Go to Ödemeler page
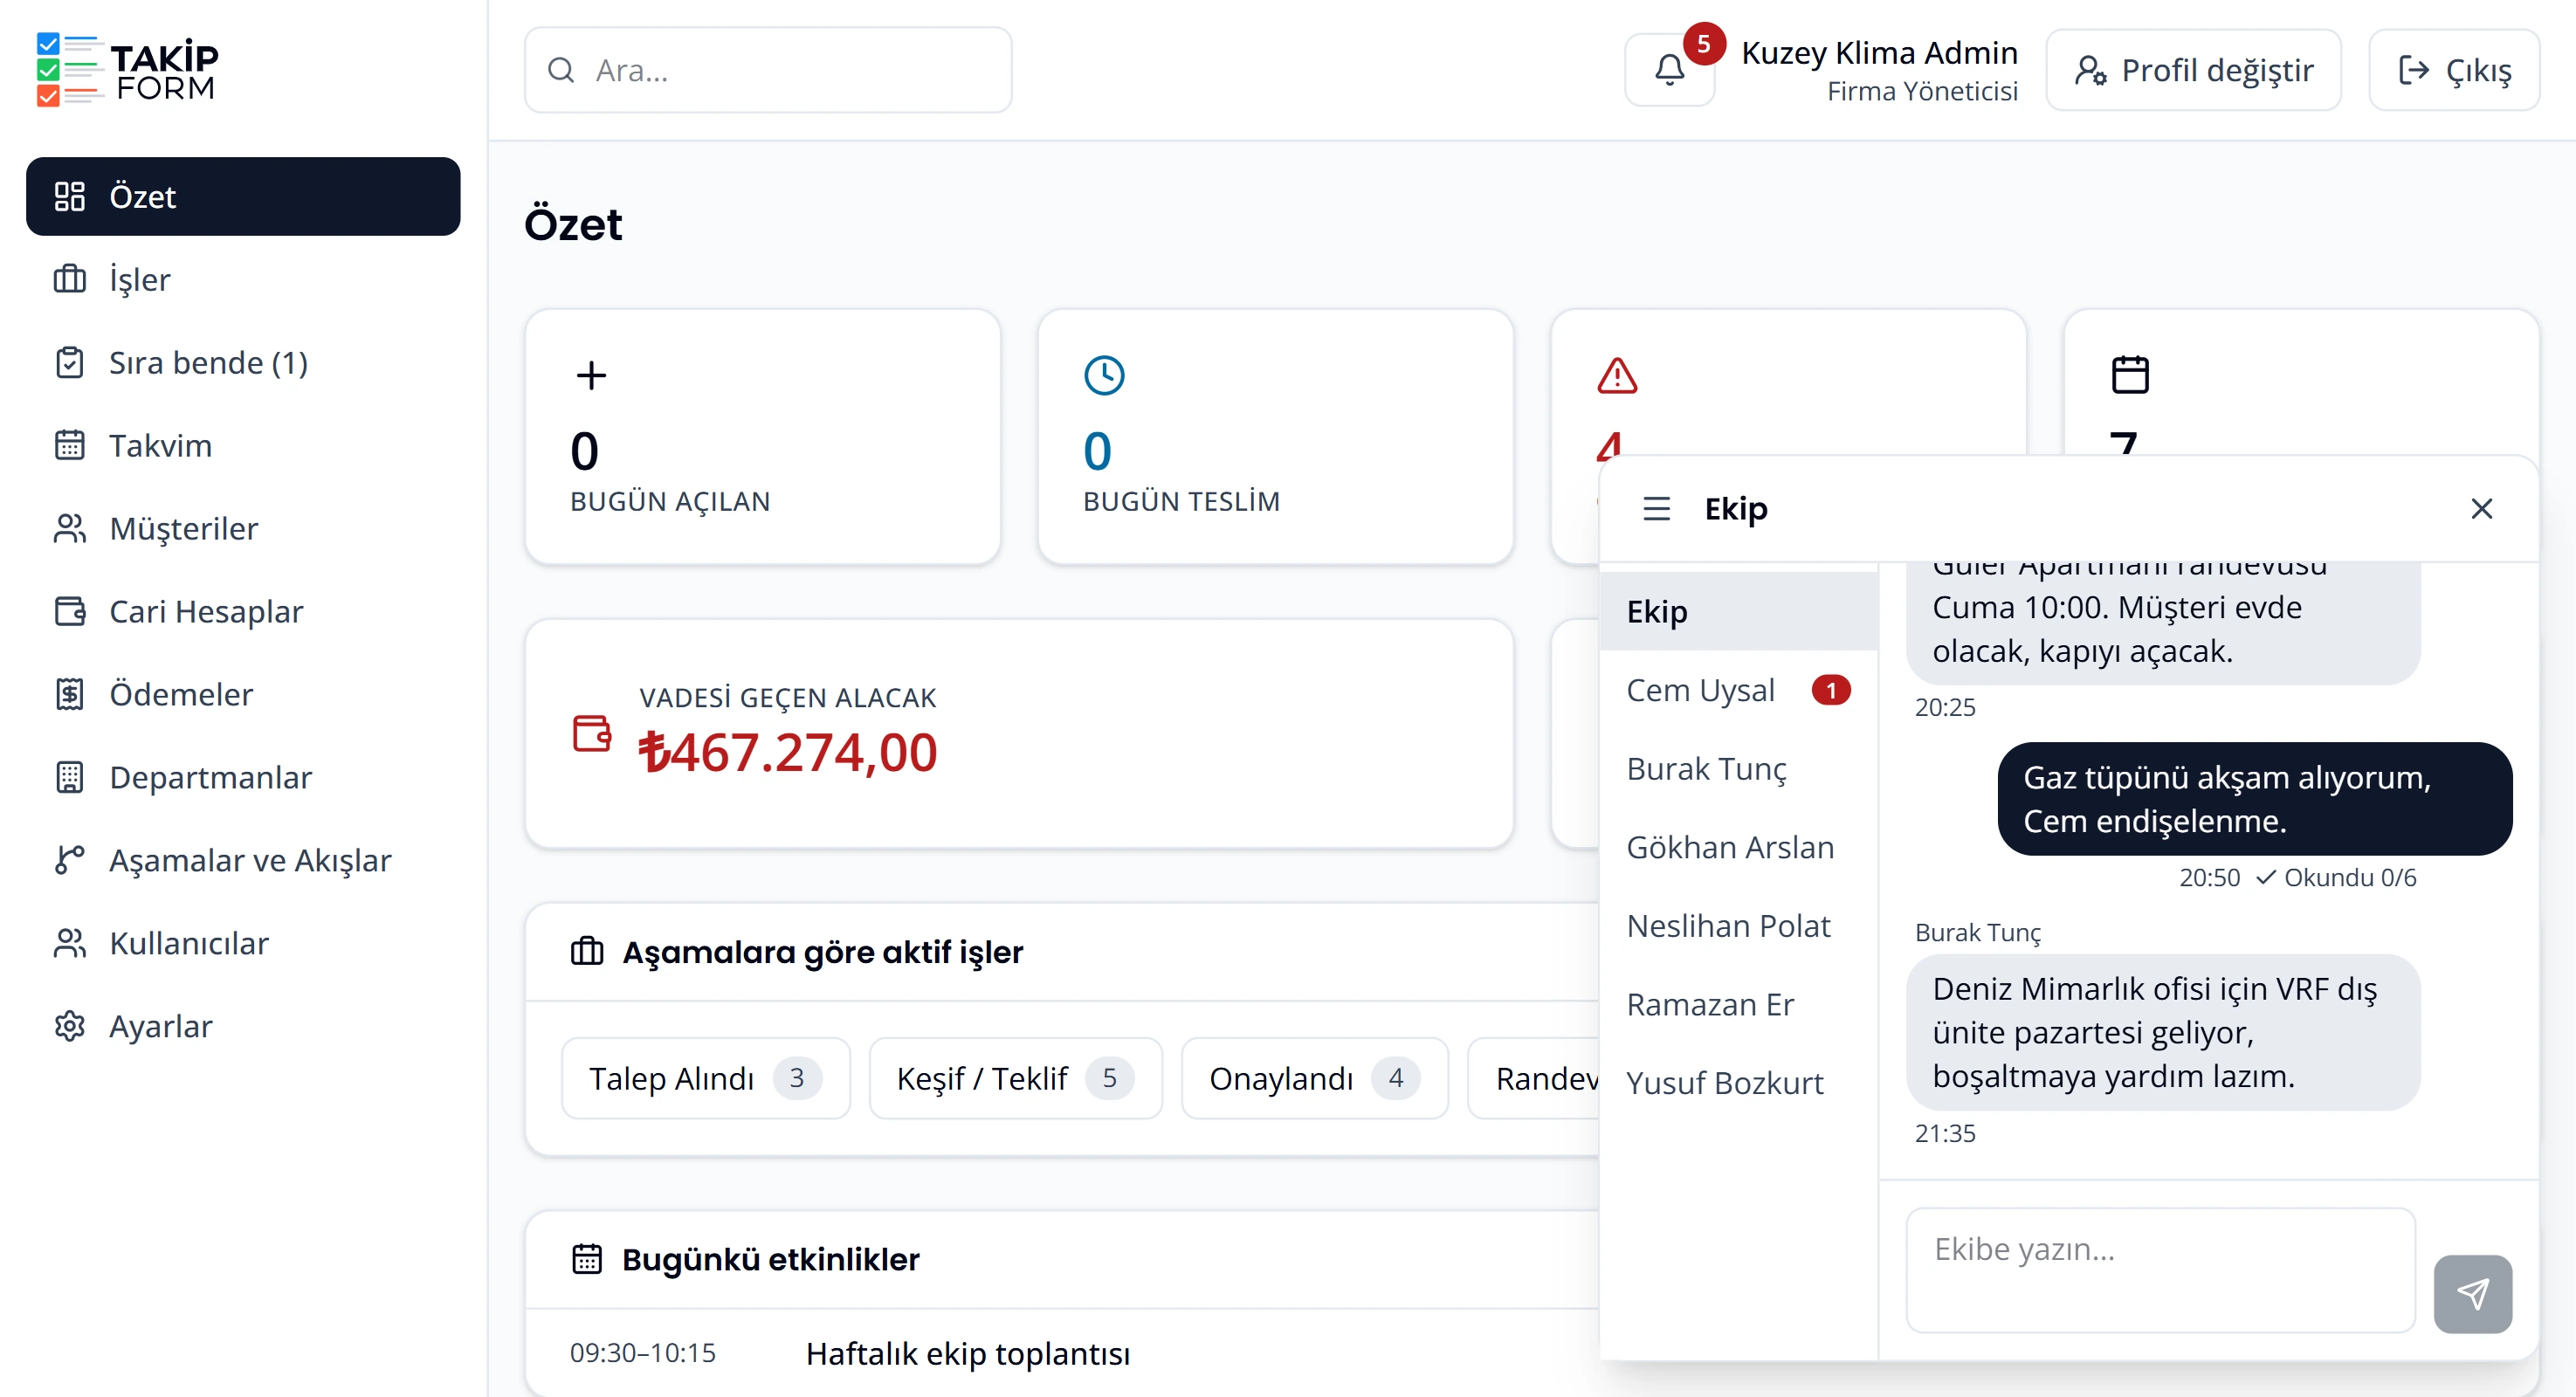The image size is (2576, 1397). tap(243, 694)
